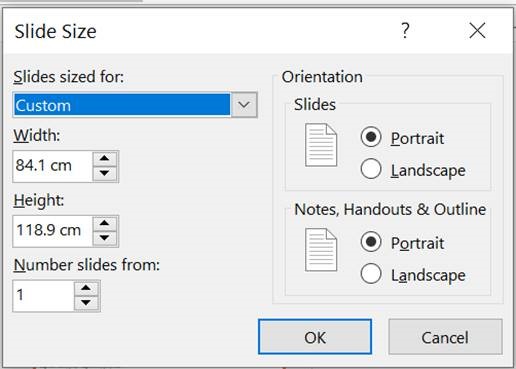Click the Slides orientation page icon
The image size is (516, 369).
321,145
